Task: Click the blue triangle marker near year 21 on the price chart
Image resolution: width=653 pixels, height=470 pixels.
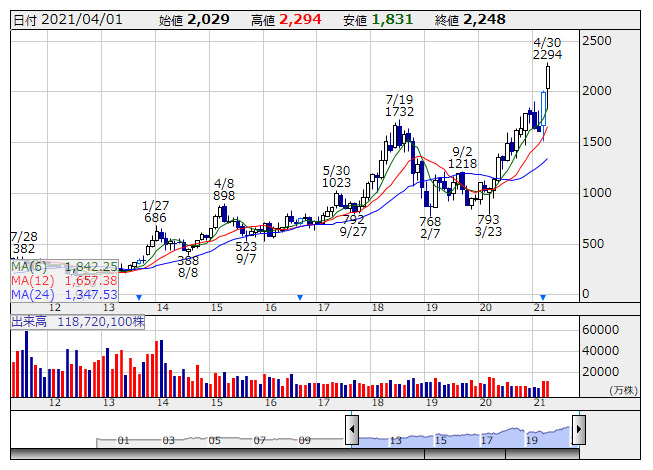Action: point(542,297)
